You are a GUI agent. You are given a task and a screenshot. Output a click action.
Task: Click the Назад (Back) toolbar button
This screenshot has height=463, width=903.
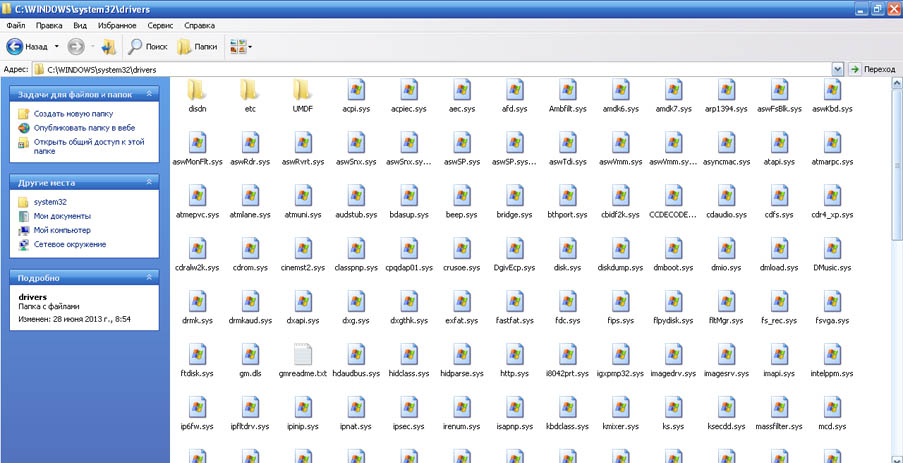tap(28, 46)
